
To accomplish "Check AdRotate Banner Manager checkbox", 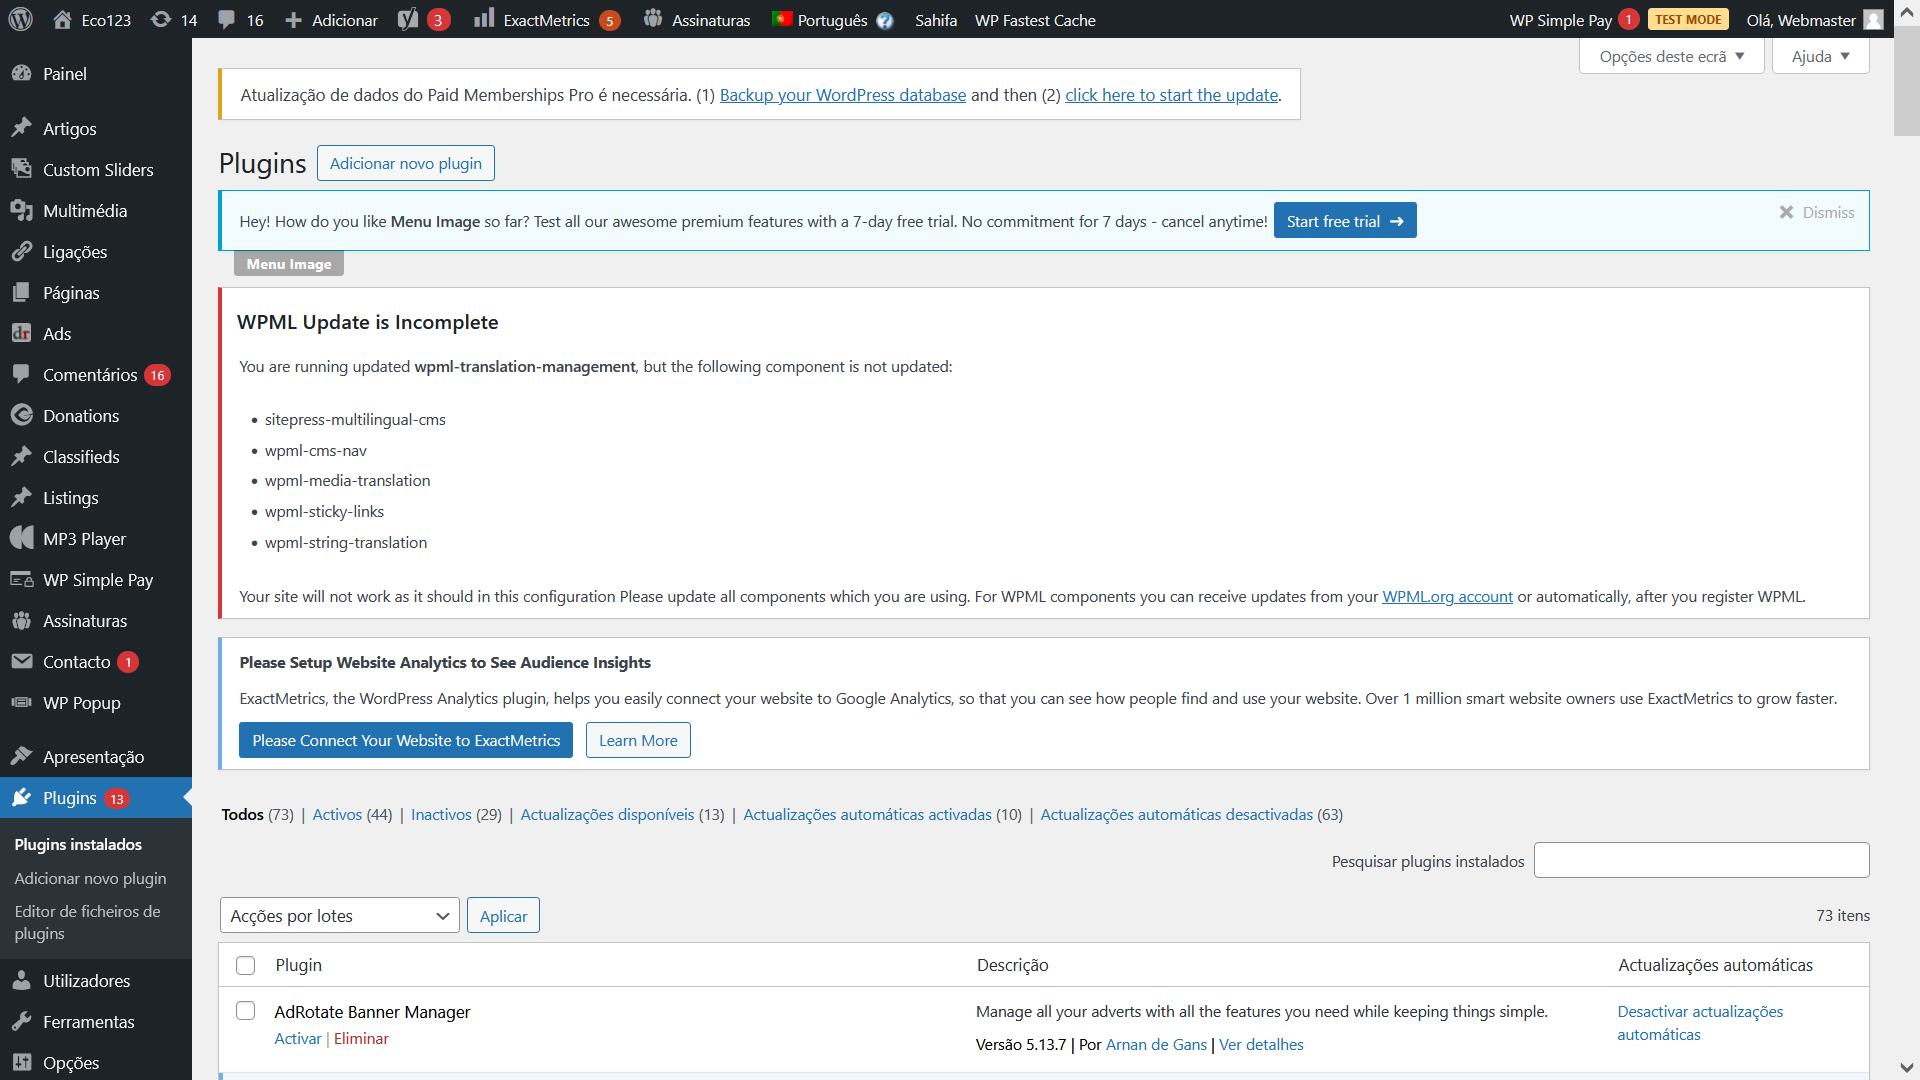I will [245, 1011].
